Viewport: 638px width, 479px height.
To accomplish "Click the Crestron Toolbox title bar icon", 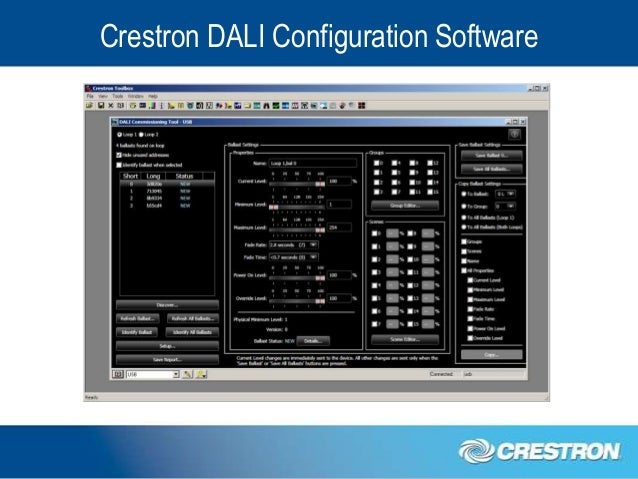I will (x=89, y=88).
